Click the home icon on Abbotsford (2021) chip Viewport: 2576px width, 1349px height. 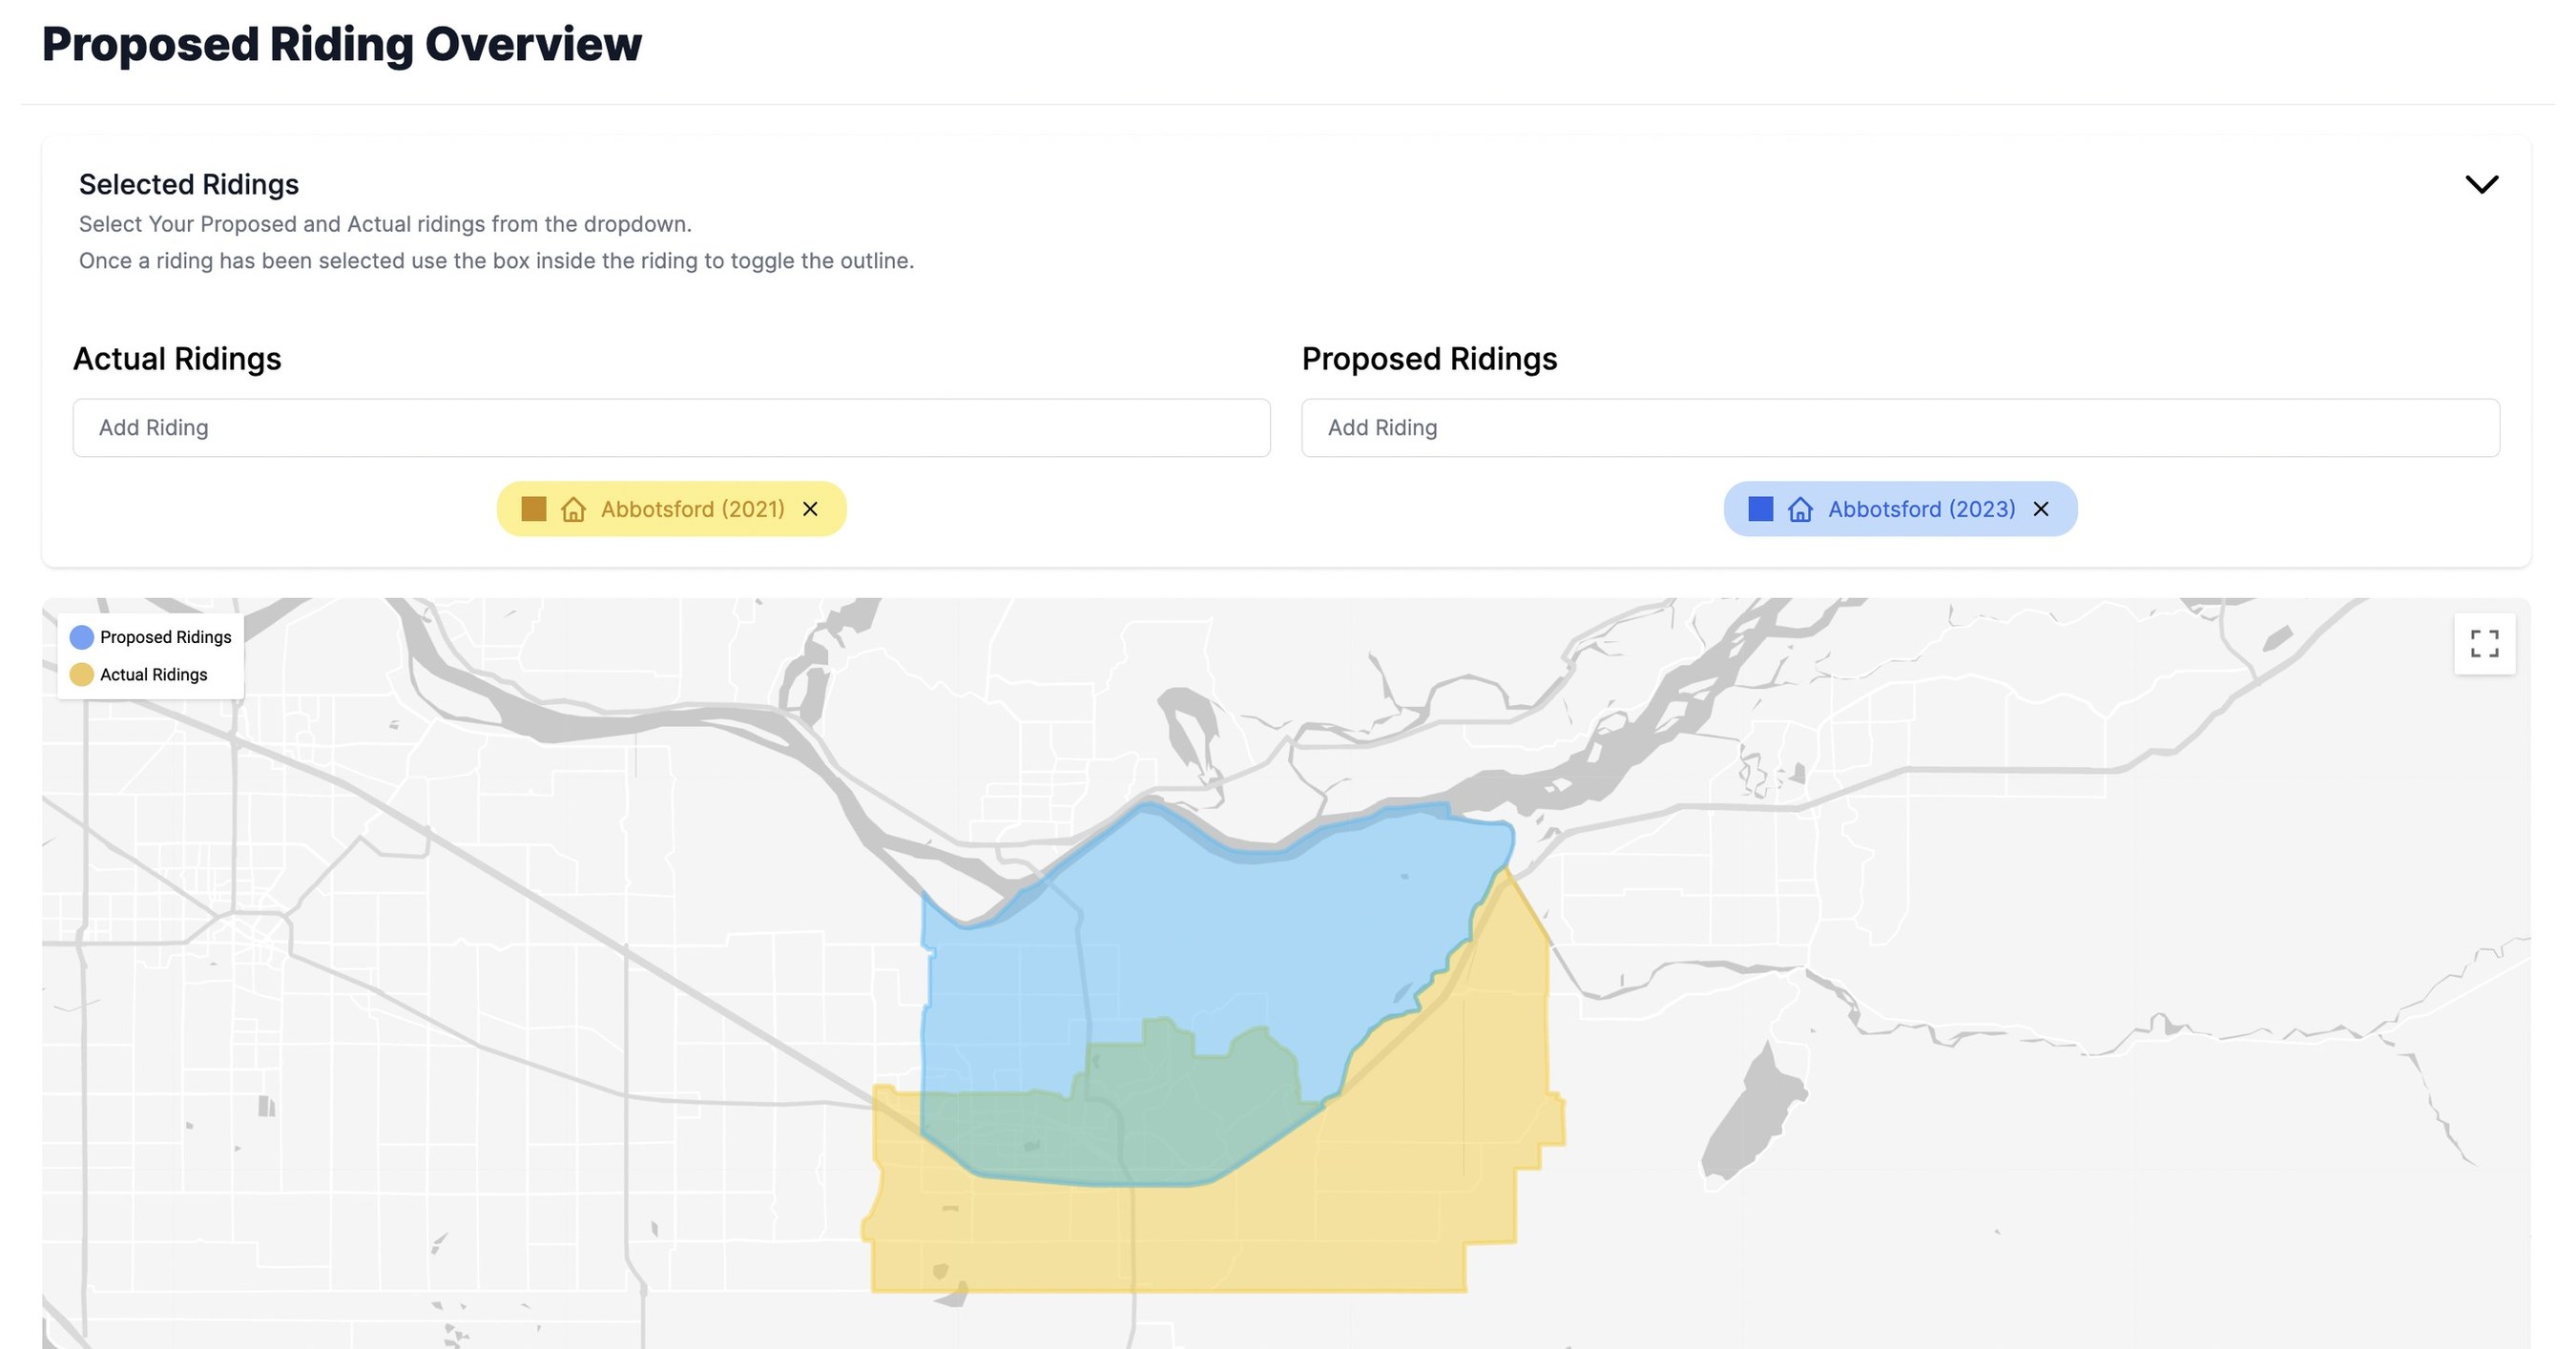574,509
